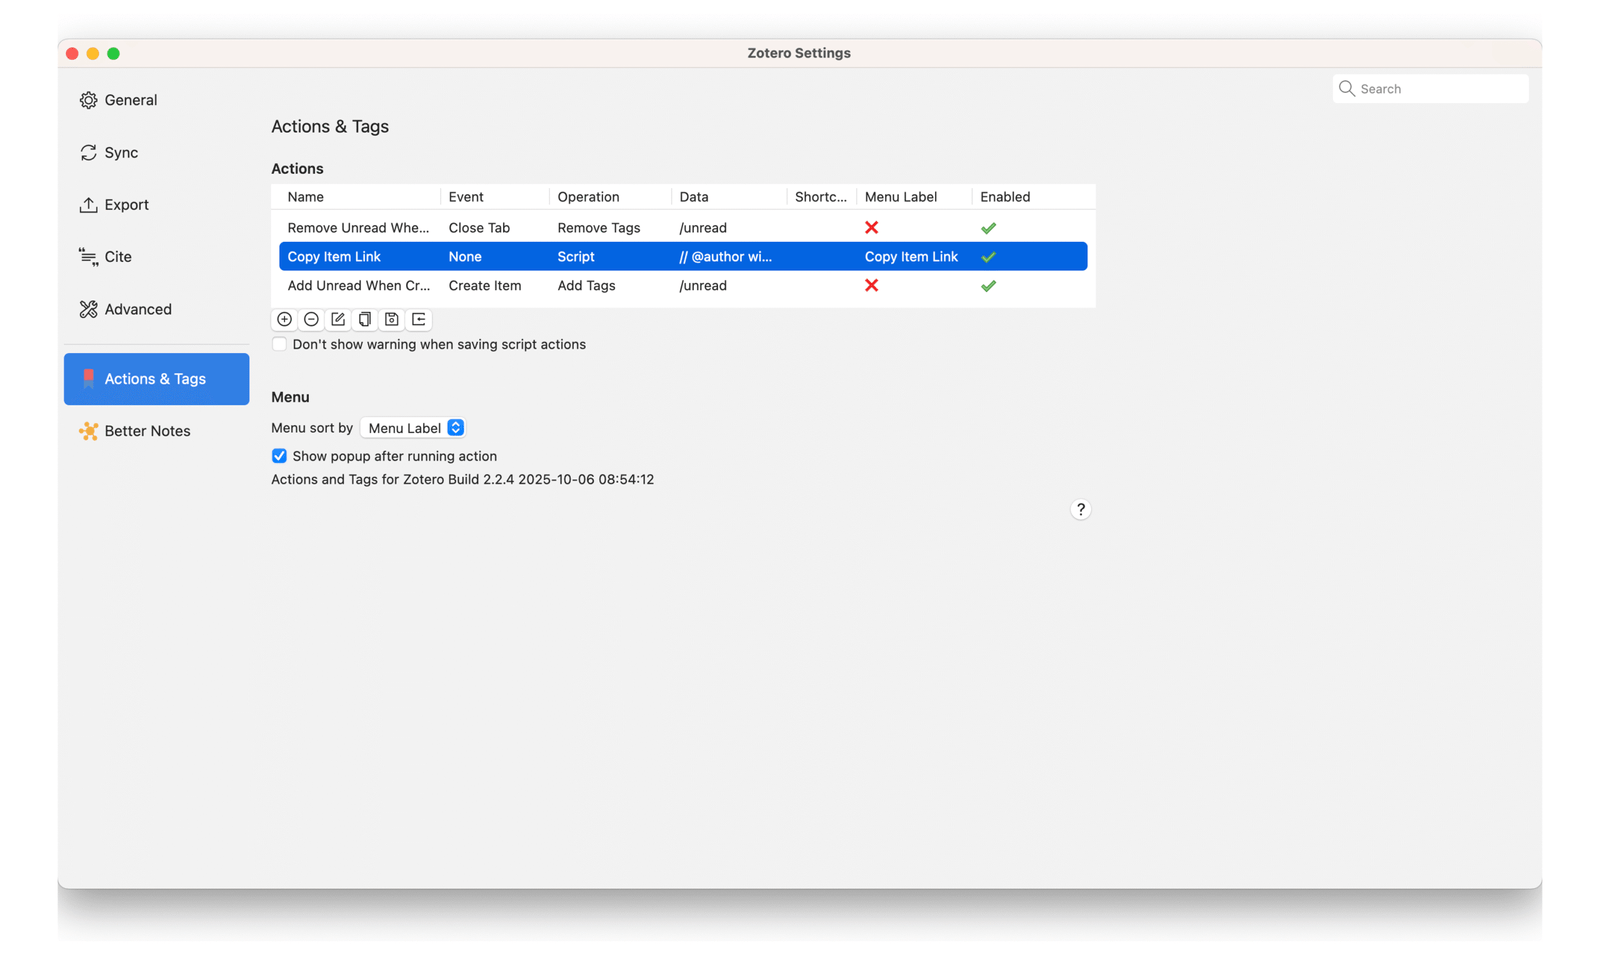The width and height of the screenshot is (1600, 965).
Task: Click the green Enabled checkmark for Copy Item Link
Action: [988, 257]
